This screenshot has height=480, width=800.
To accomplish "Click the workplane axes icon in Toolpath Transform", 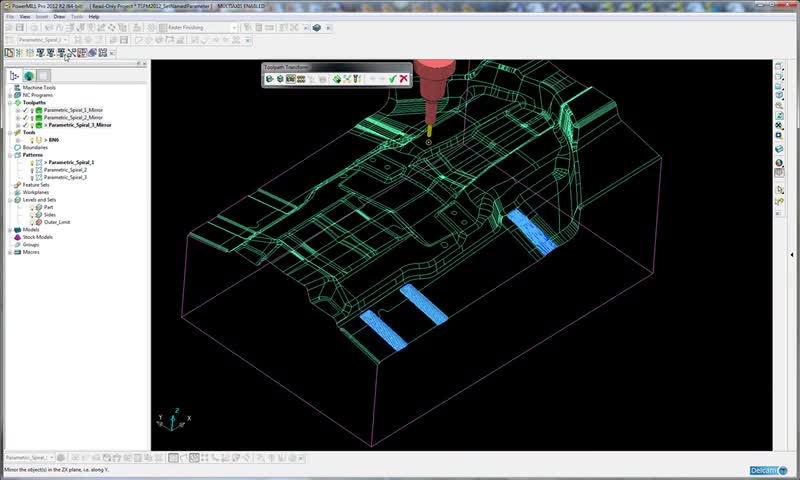I will (x=347, y=79).
